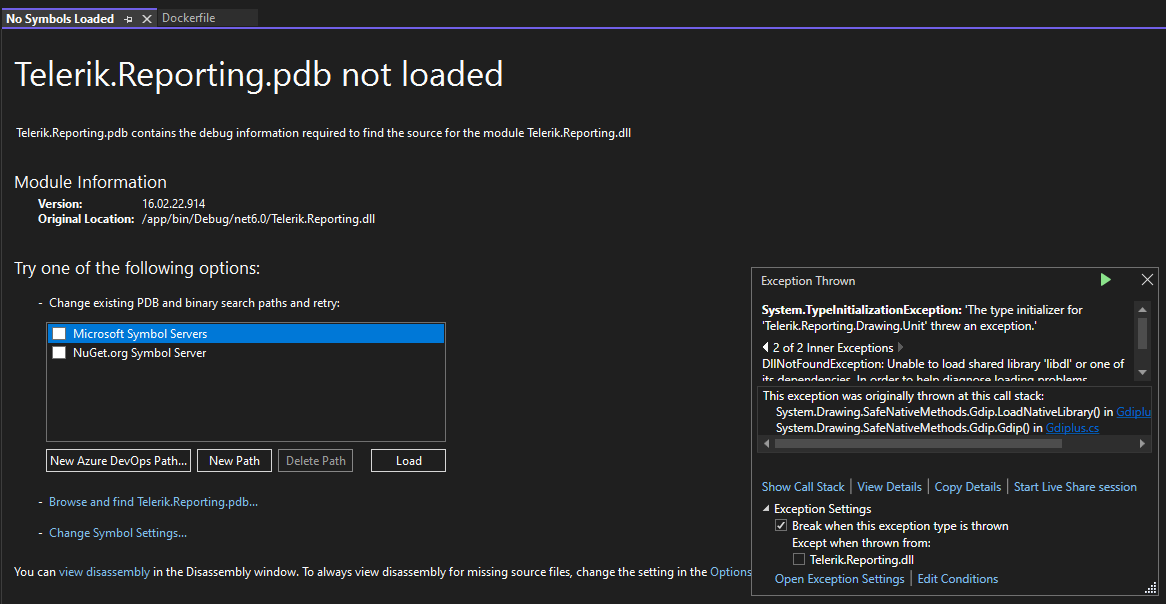Enable the NuGet.org Symbol Server checkbox
The width and height of the screenshot is (1166, 604).
pyautogui.click(x=59, y=353)
